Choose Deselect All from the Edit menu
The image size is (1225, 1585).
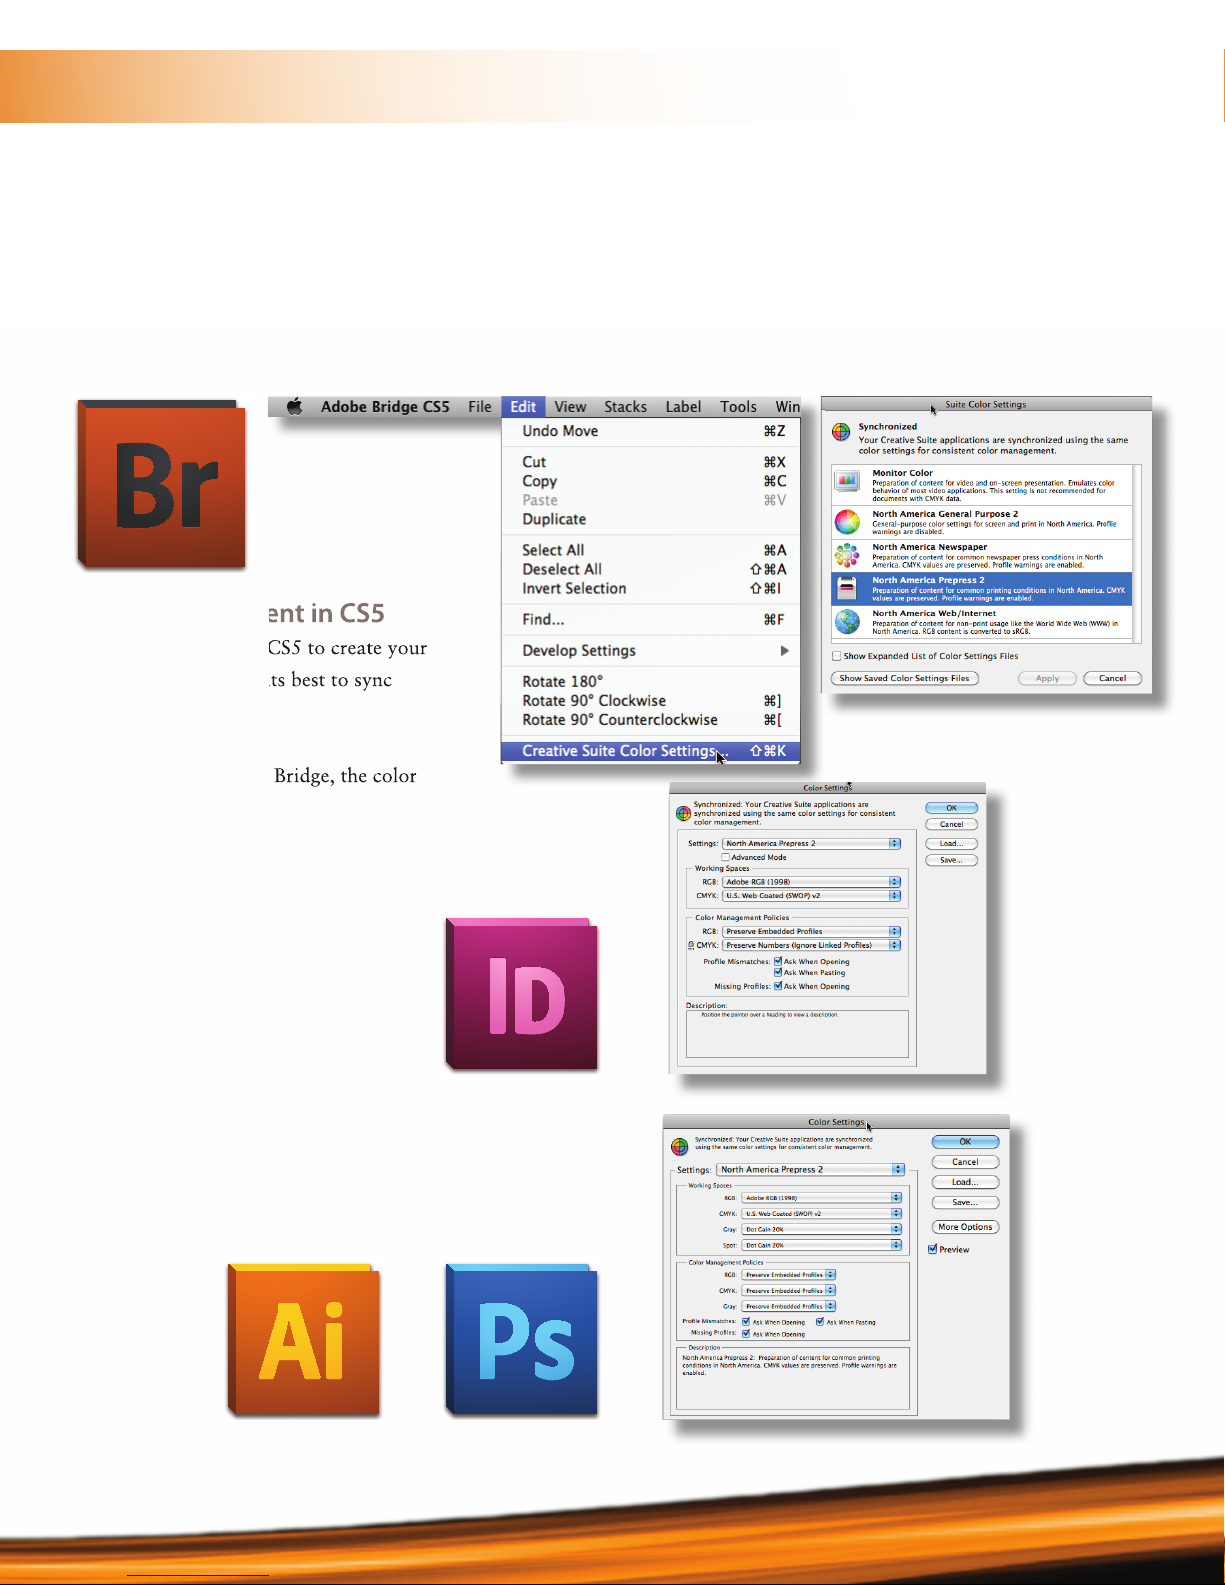[651, 569]
